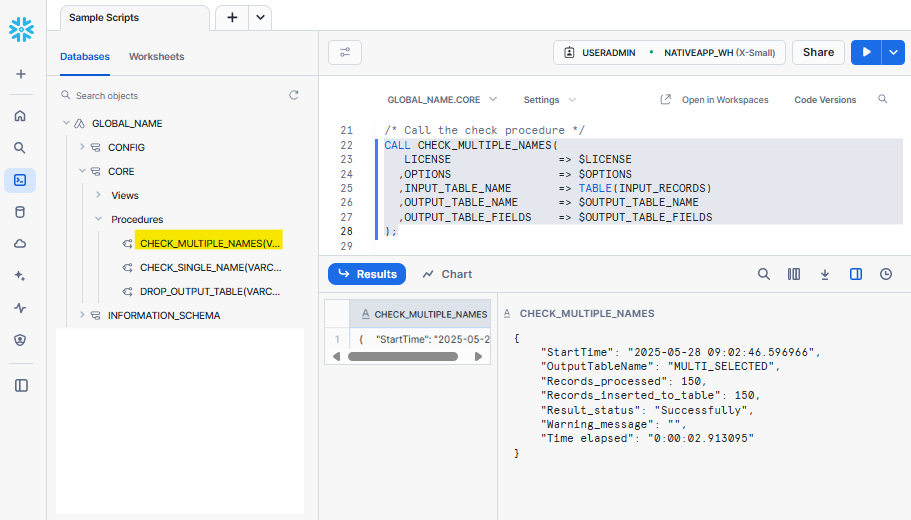Click the results horizontal scrollbar thumb
The width and height of the screenshot is (911, 520).
pyautogui.click(x=403, y=357)
